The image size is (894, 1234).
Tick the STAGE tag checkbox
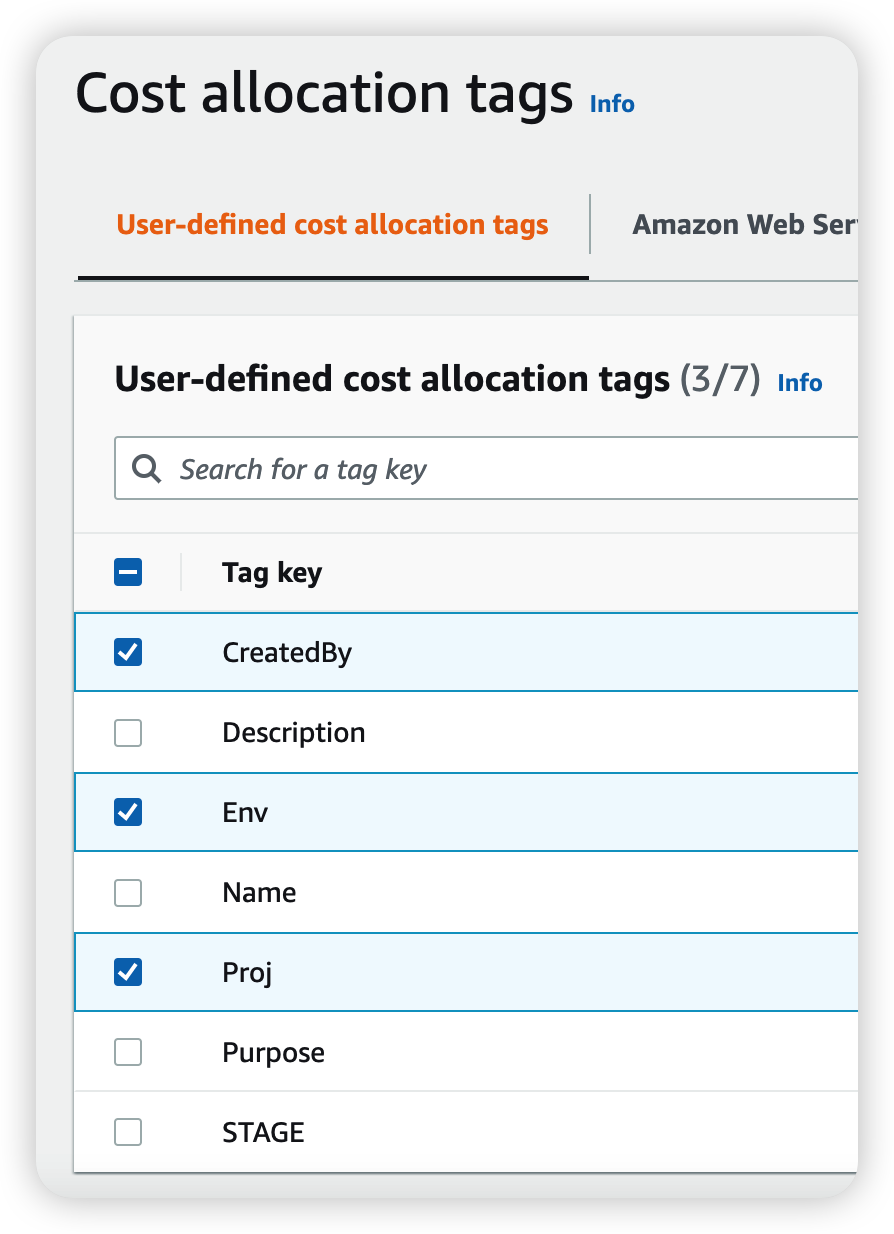click(x=128, y=1132)
